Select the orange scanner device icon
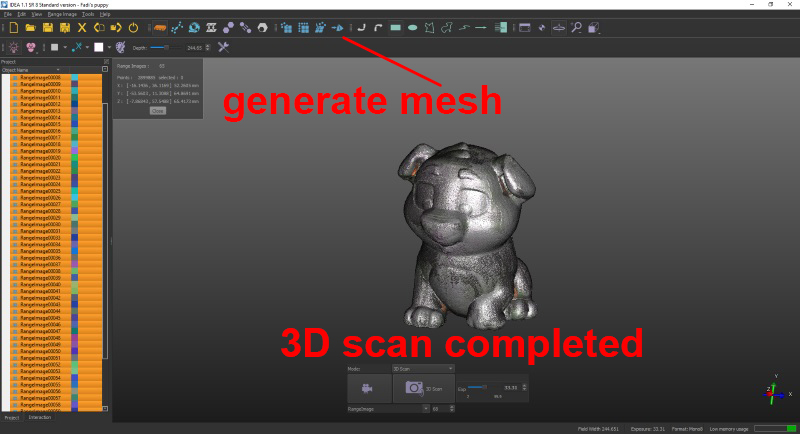 [x=160, y=28]
